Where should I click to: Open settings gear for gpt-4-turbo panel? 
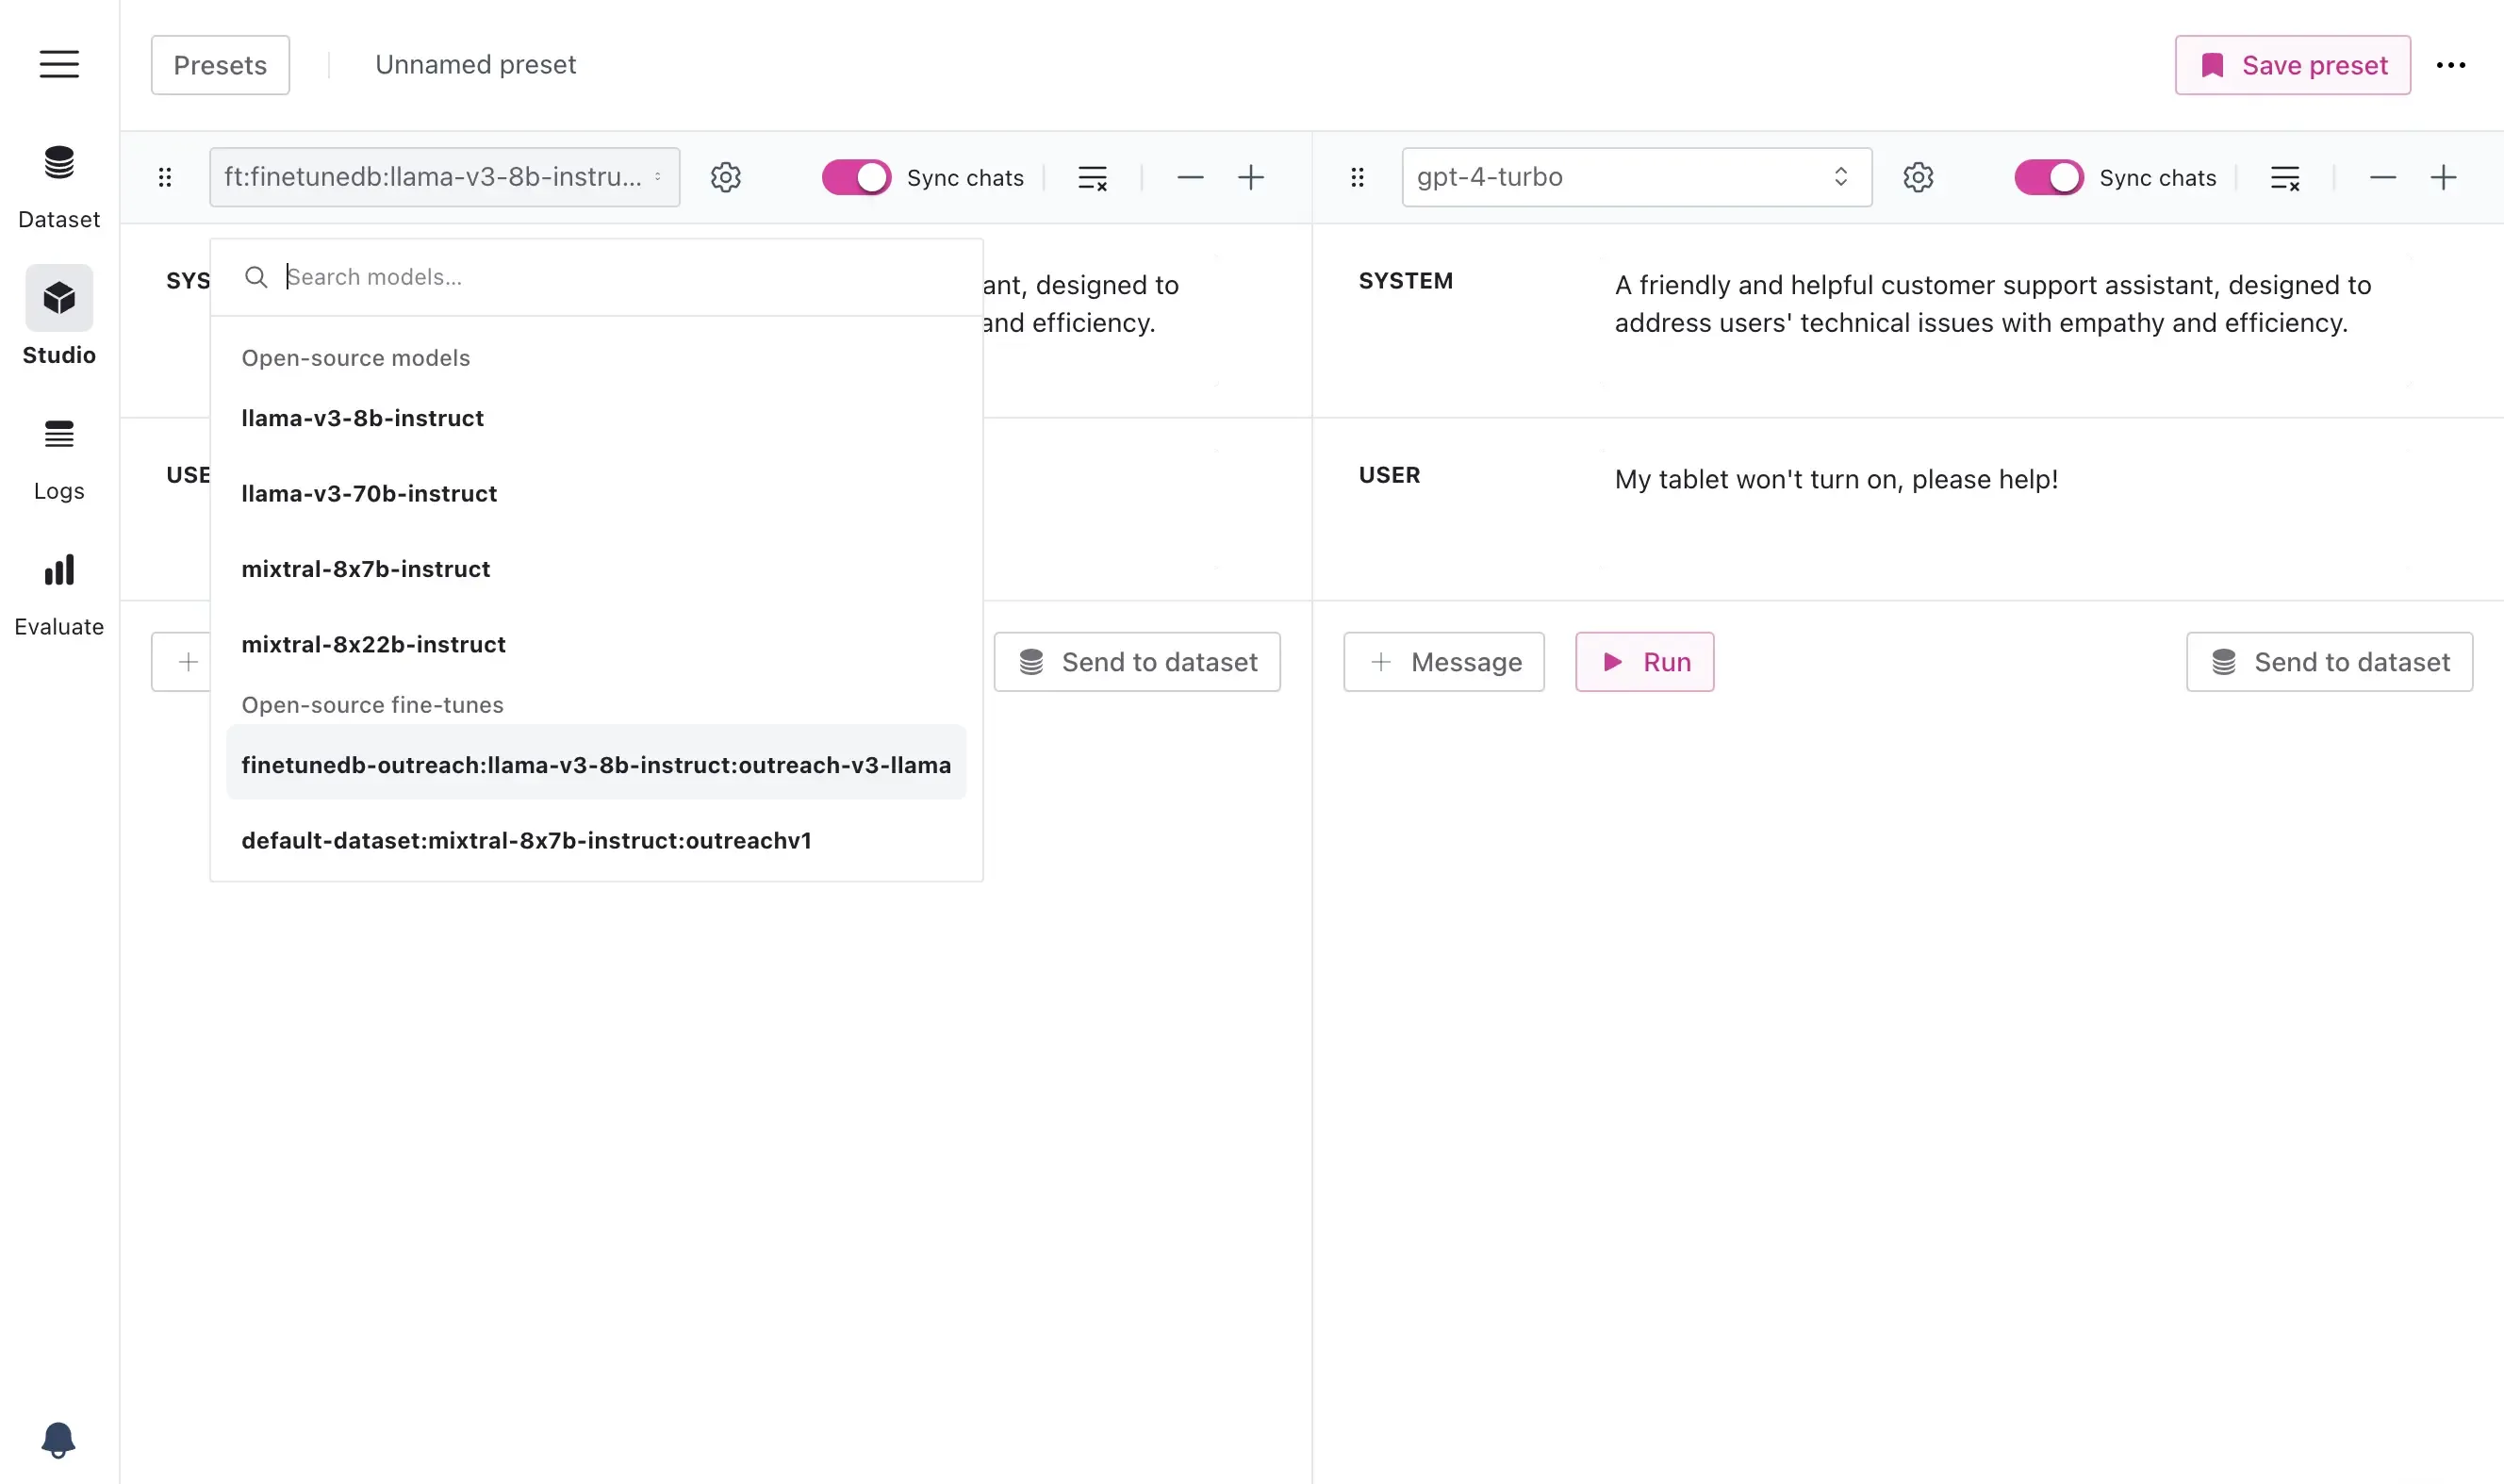(x=1917, y=178)
